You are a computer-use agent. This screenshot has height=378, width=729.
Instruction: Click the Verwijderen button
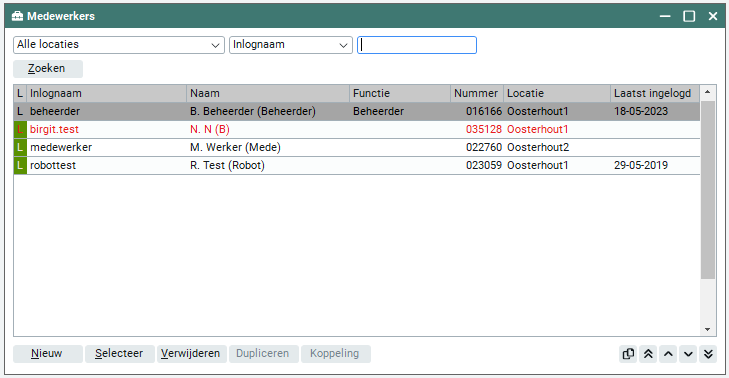point(192,354)
